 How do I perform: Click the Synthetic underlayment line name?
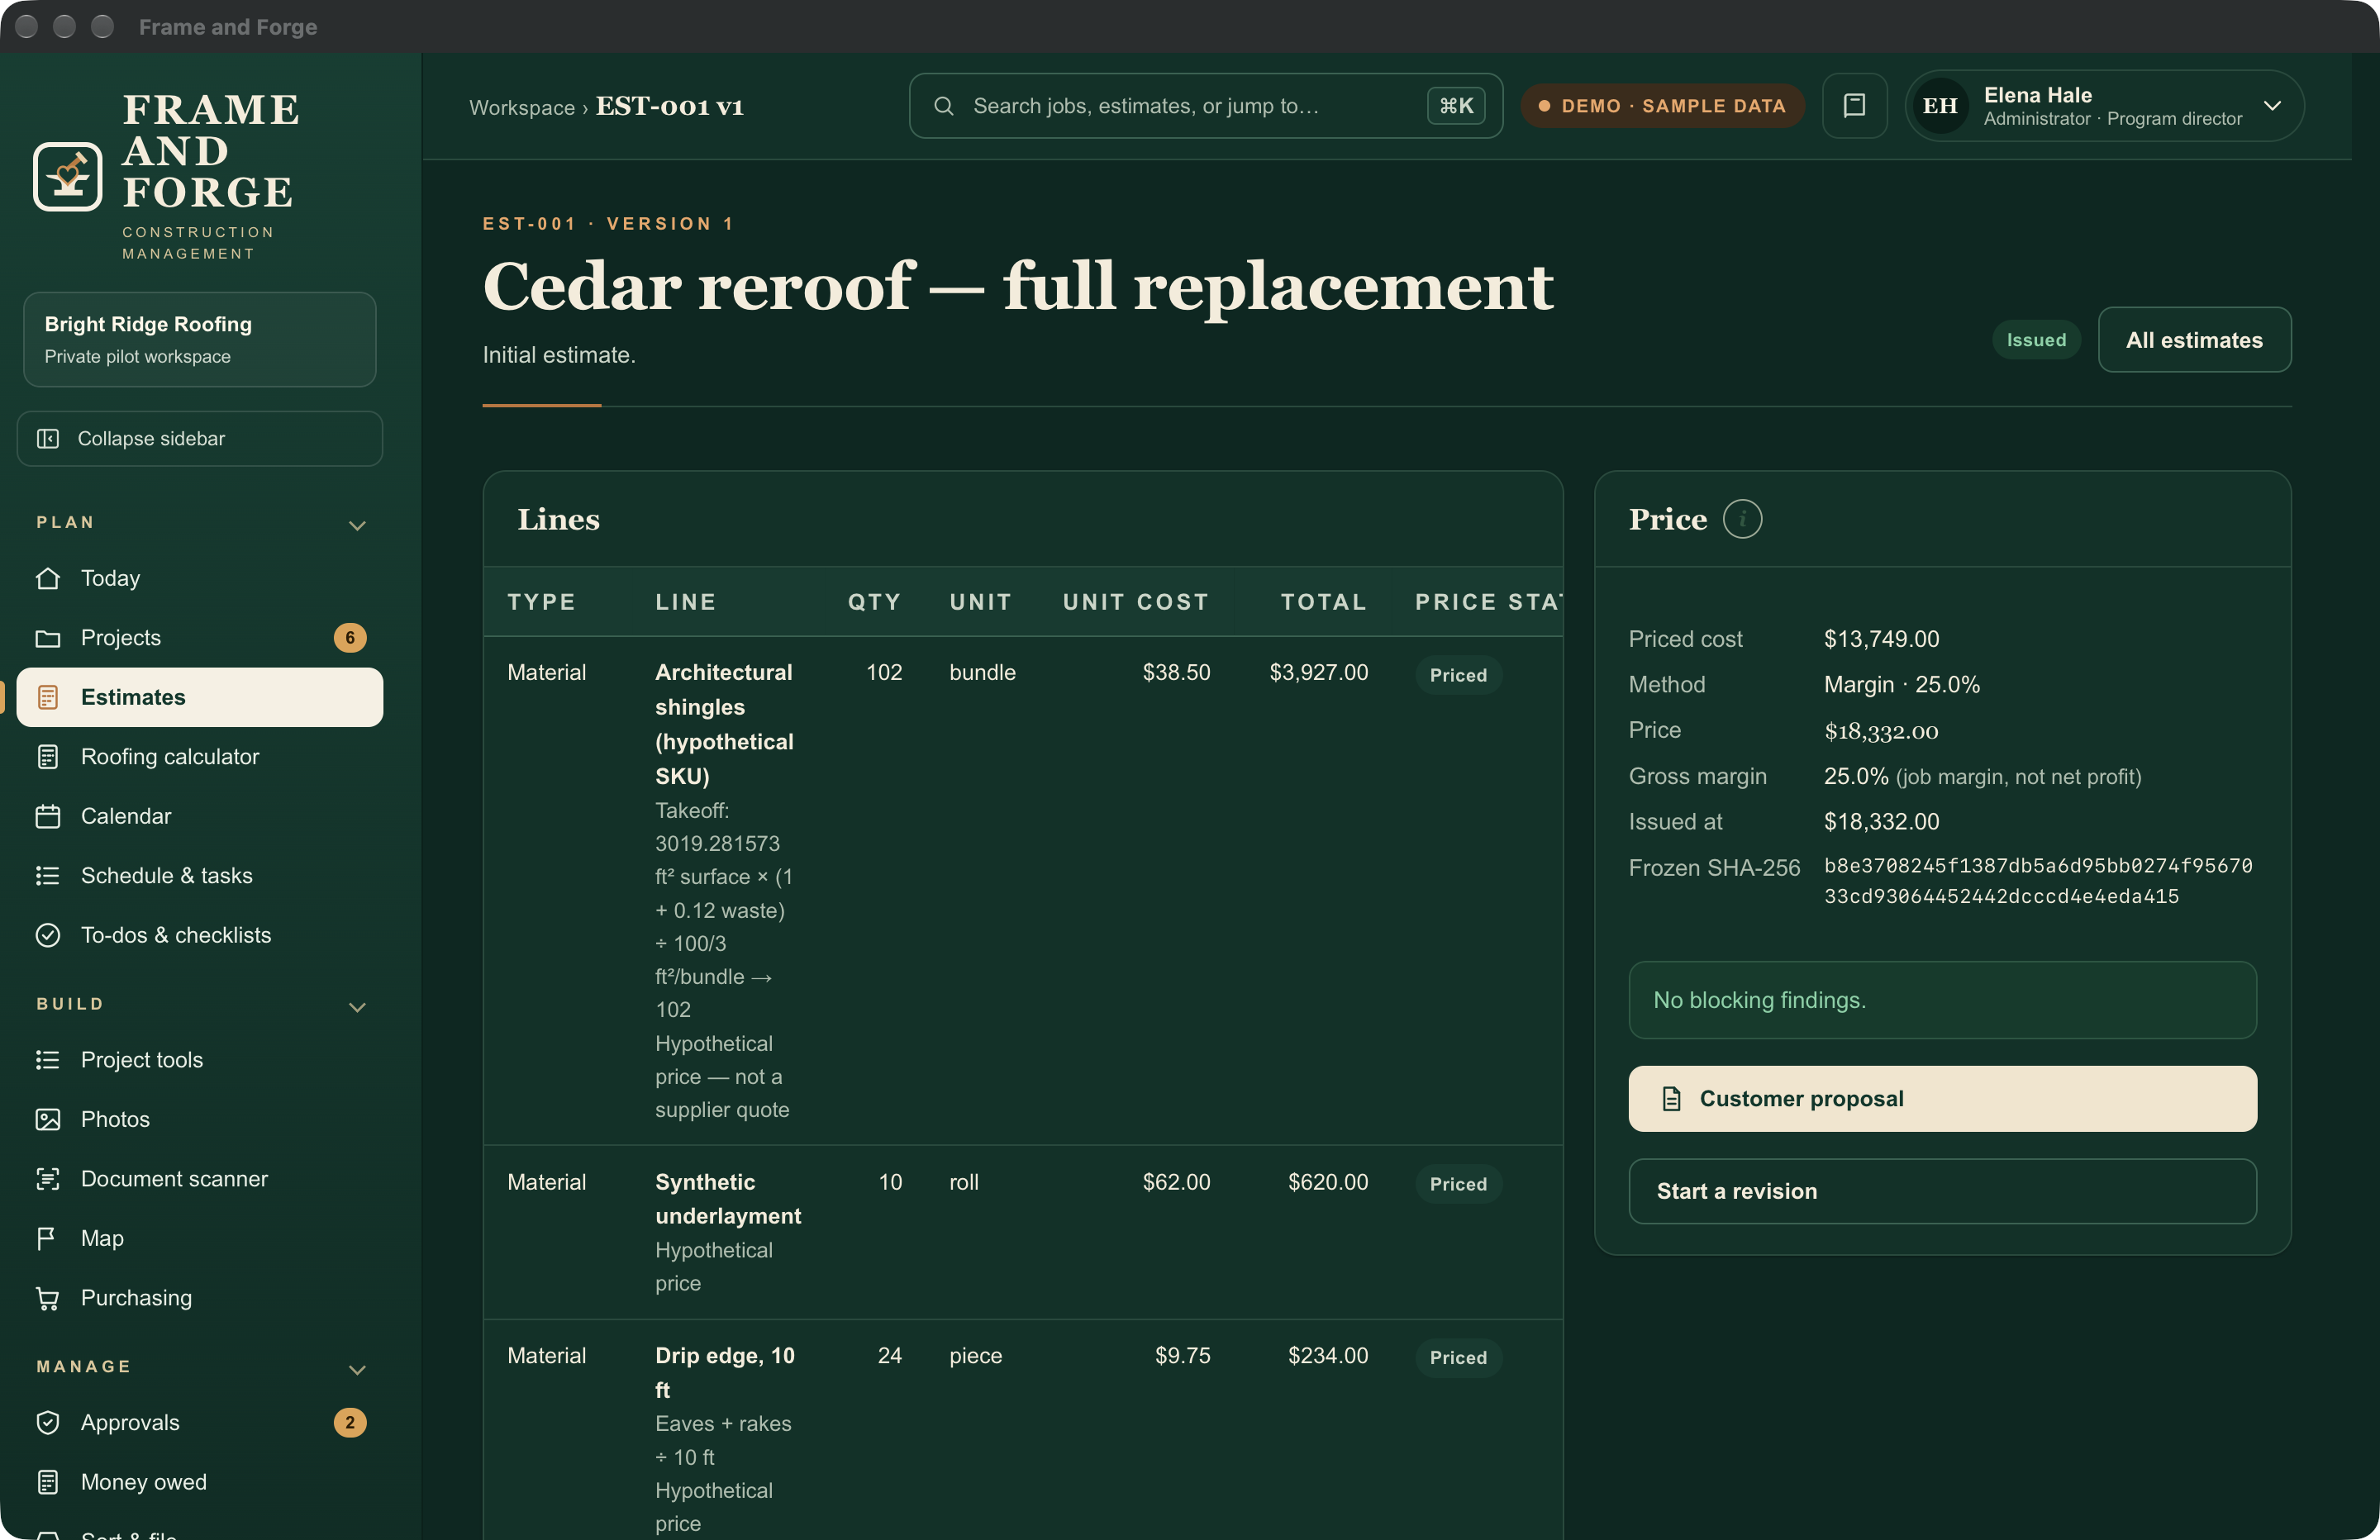point(728,1199)
